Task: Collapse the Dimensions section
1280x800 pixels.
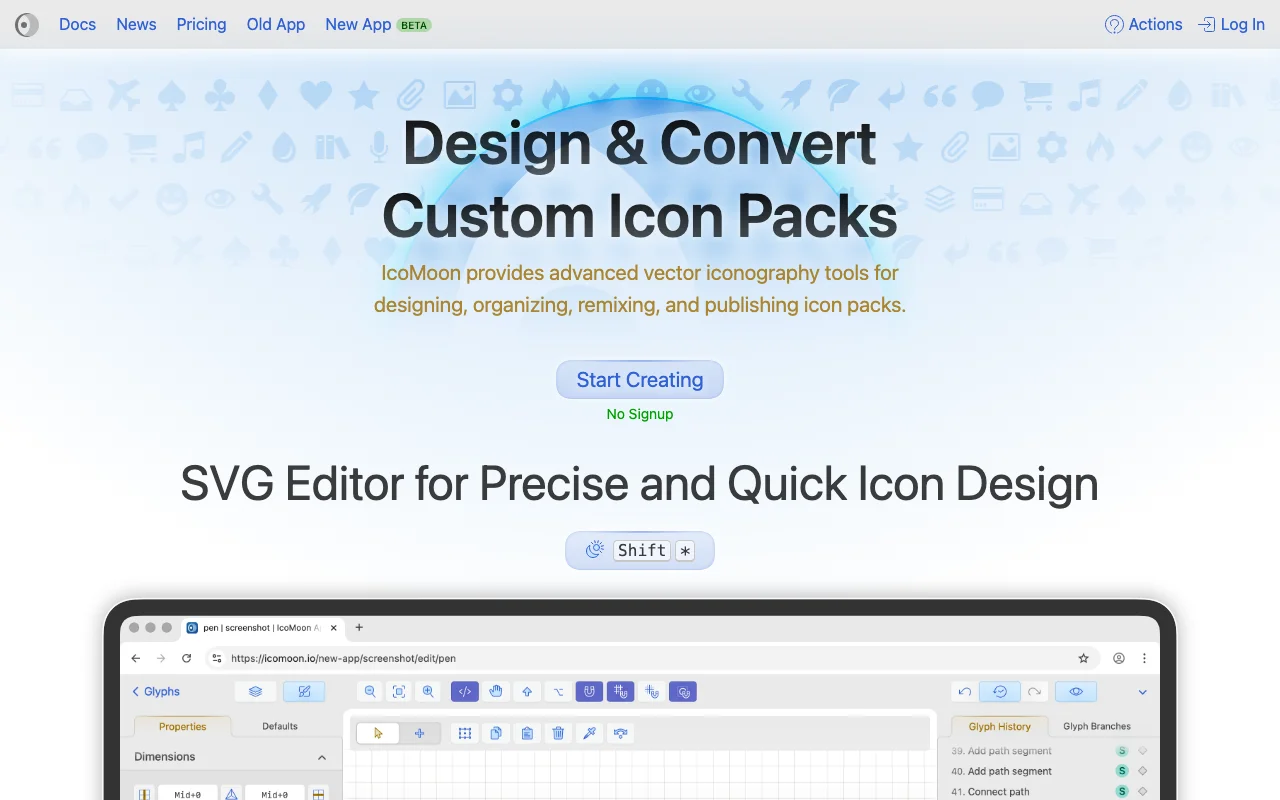Action: click(x=322, y=757)
